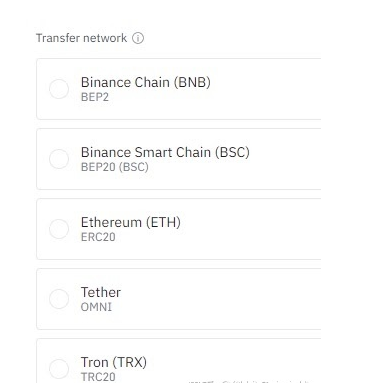
Task: Click the Binance Smart Chain (BSC) title
Action: coord(165,152)
